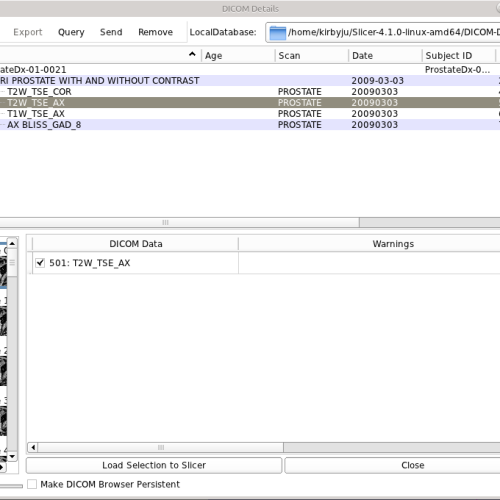Click the ProstateDx-0... Subject ID cell
The width and height of the screenshot is (500, 500).
pos(457,70)
